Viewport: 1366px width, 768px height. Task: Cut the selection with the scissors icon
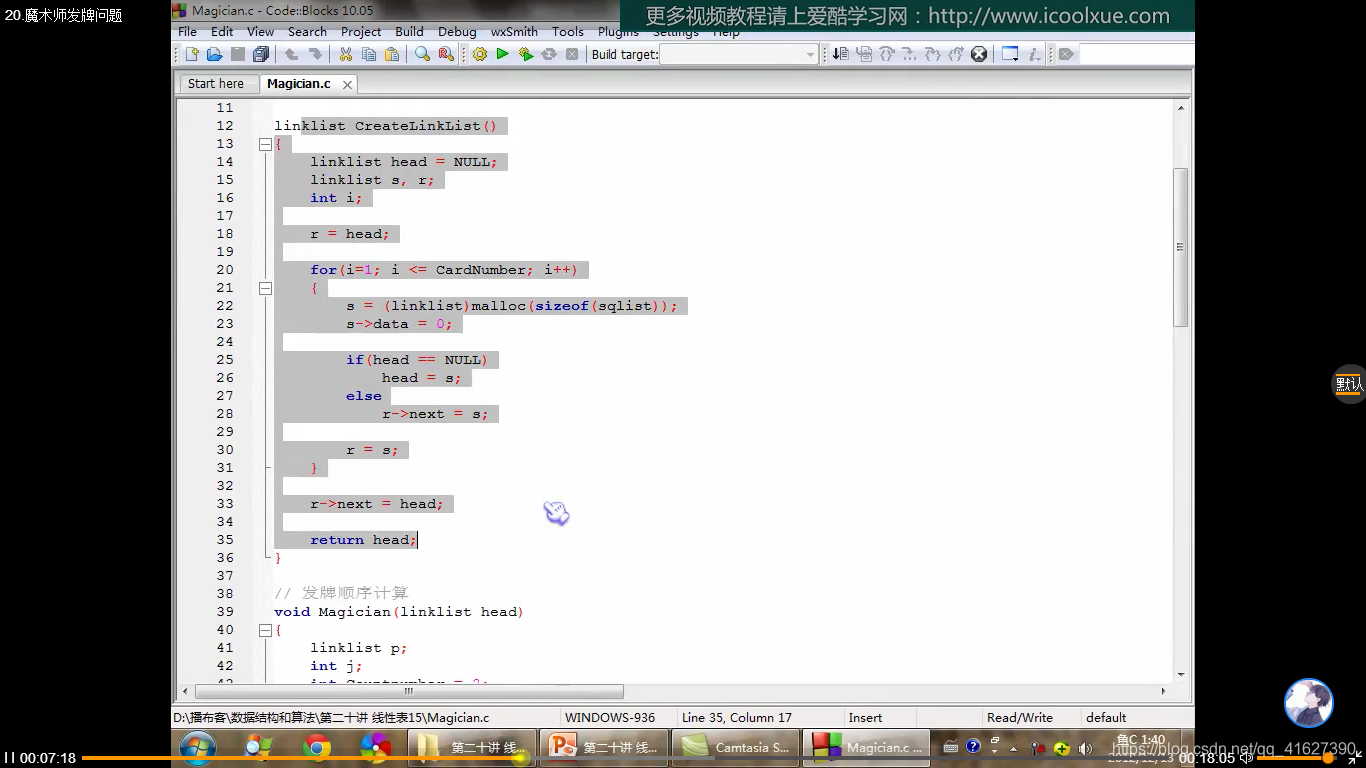[346, 54]
